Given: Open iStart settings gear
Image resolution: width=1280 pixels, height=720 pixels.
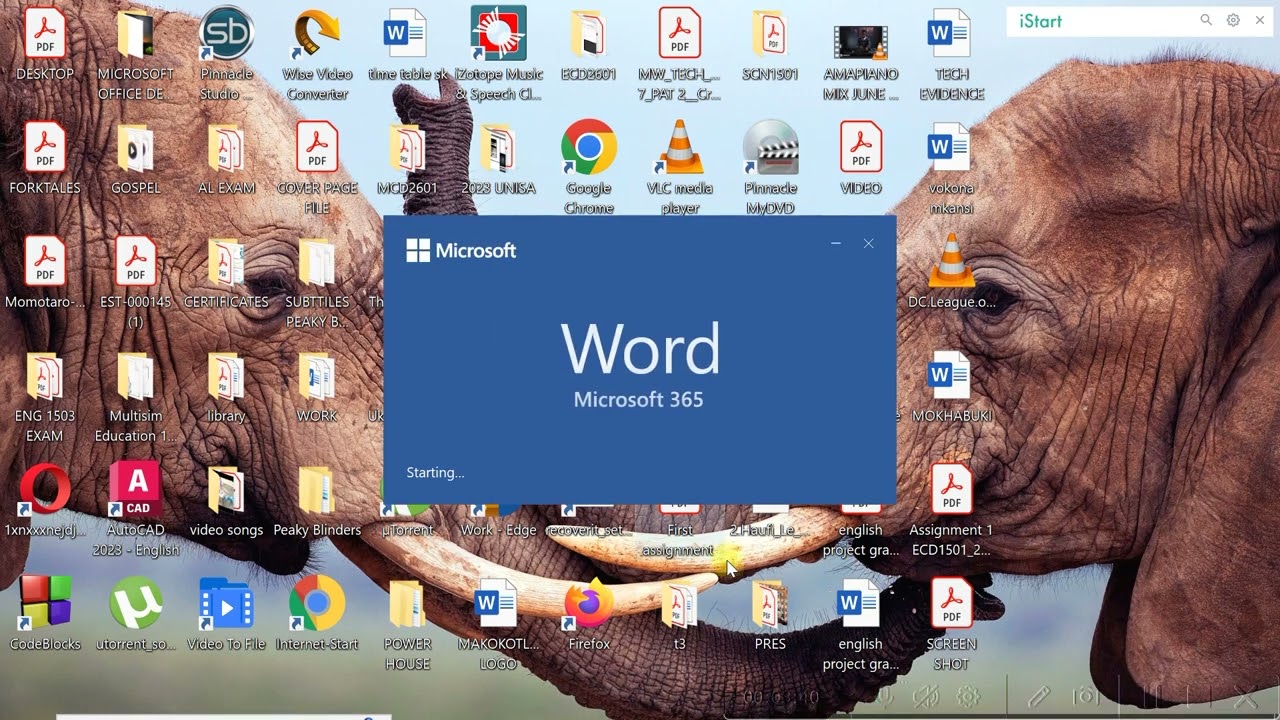Looking at the screenshot, I should pos(1233,20).
